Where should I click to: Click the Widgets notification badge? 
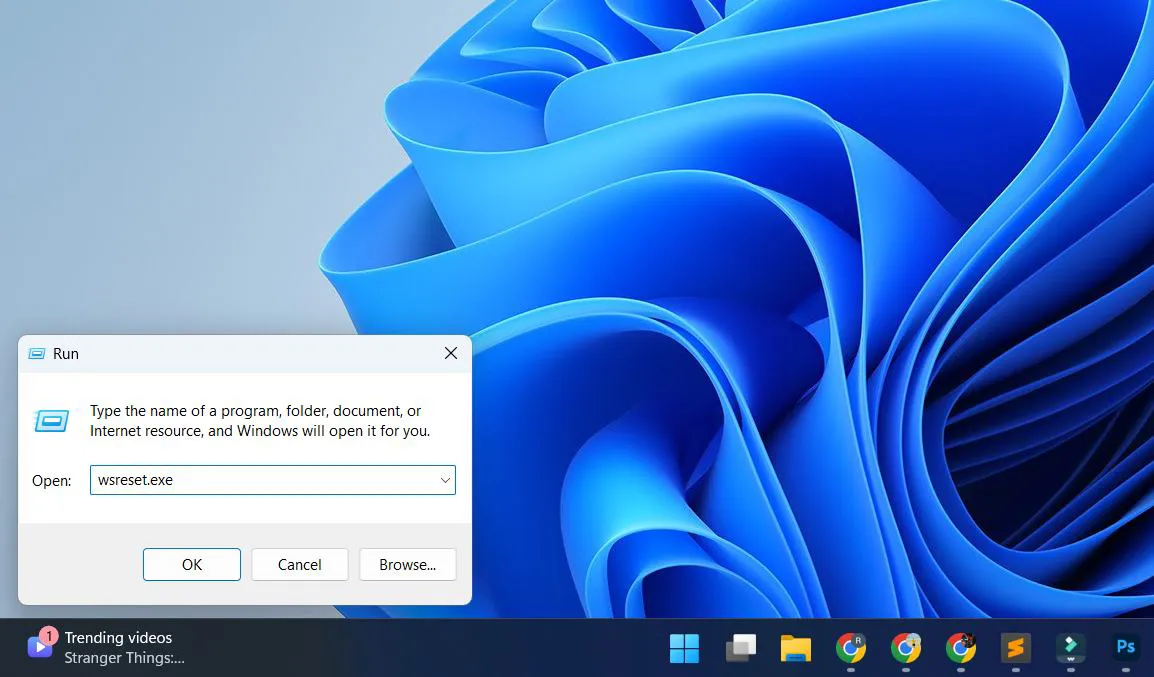tap(52, 635)
